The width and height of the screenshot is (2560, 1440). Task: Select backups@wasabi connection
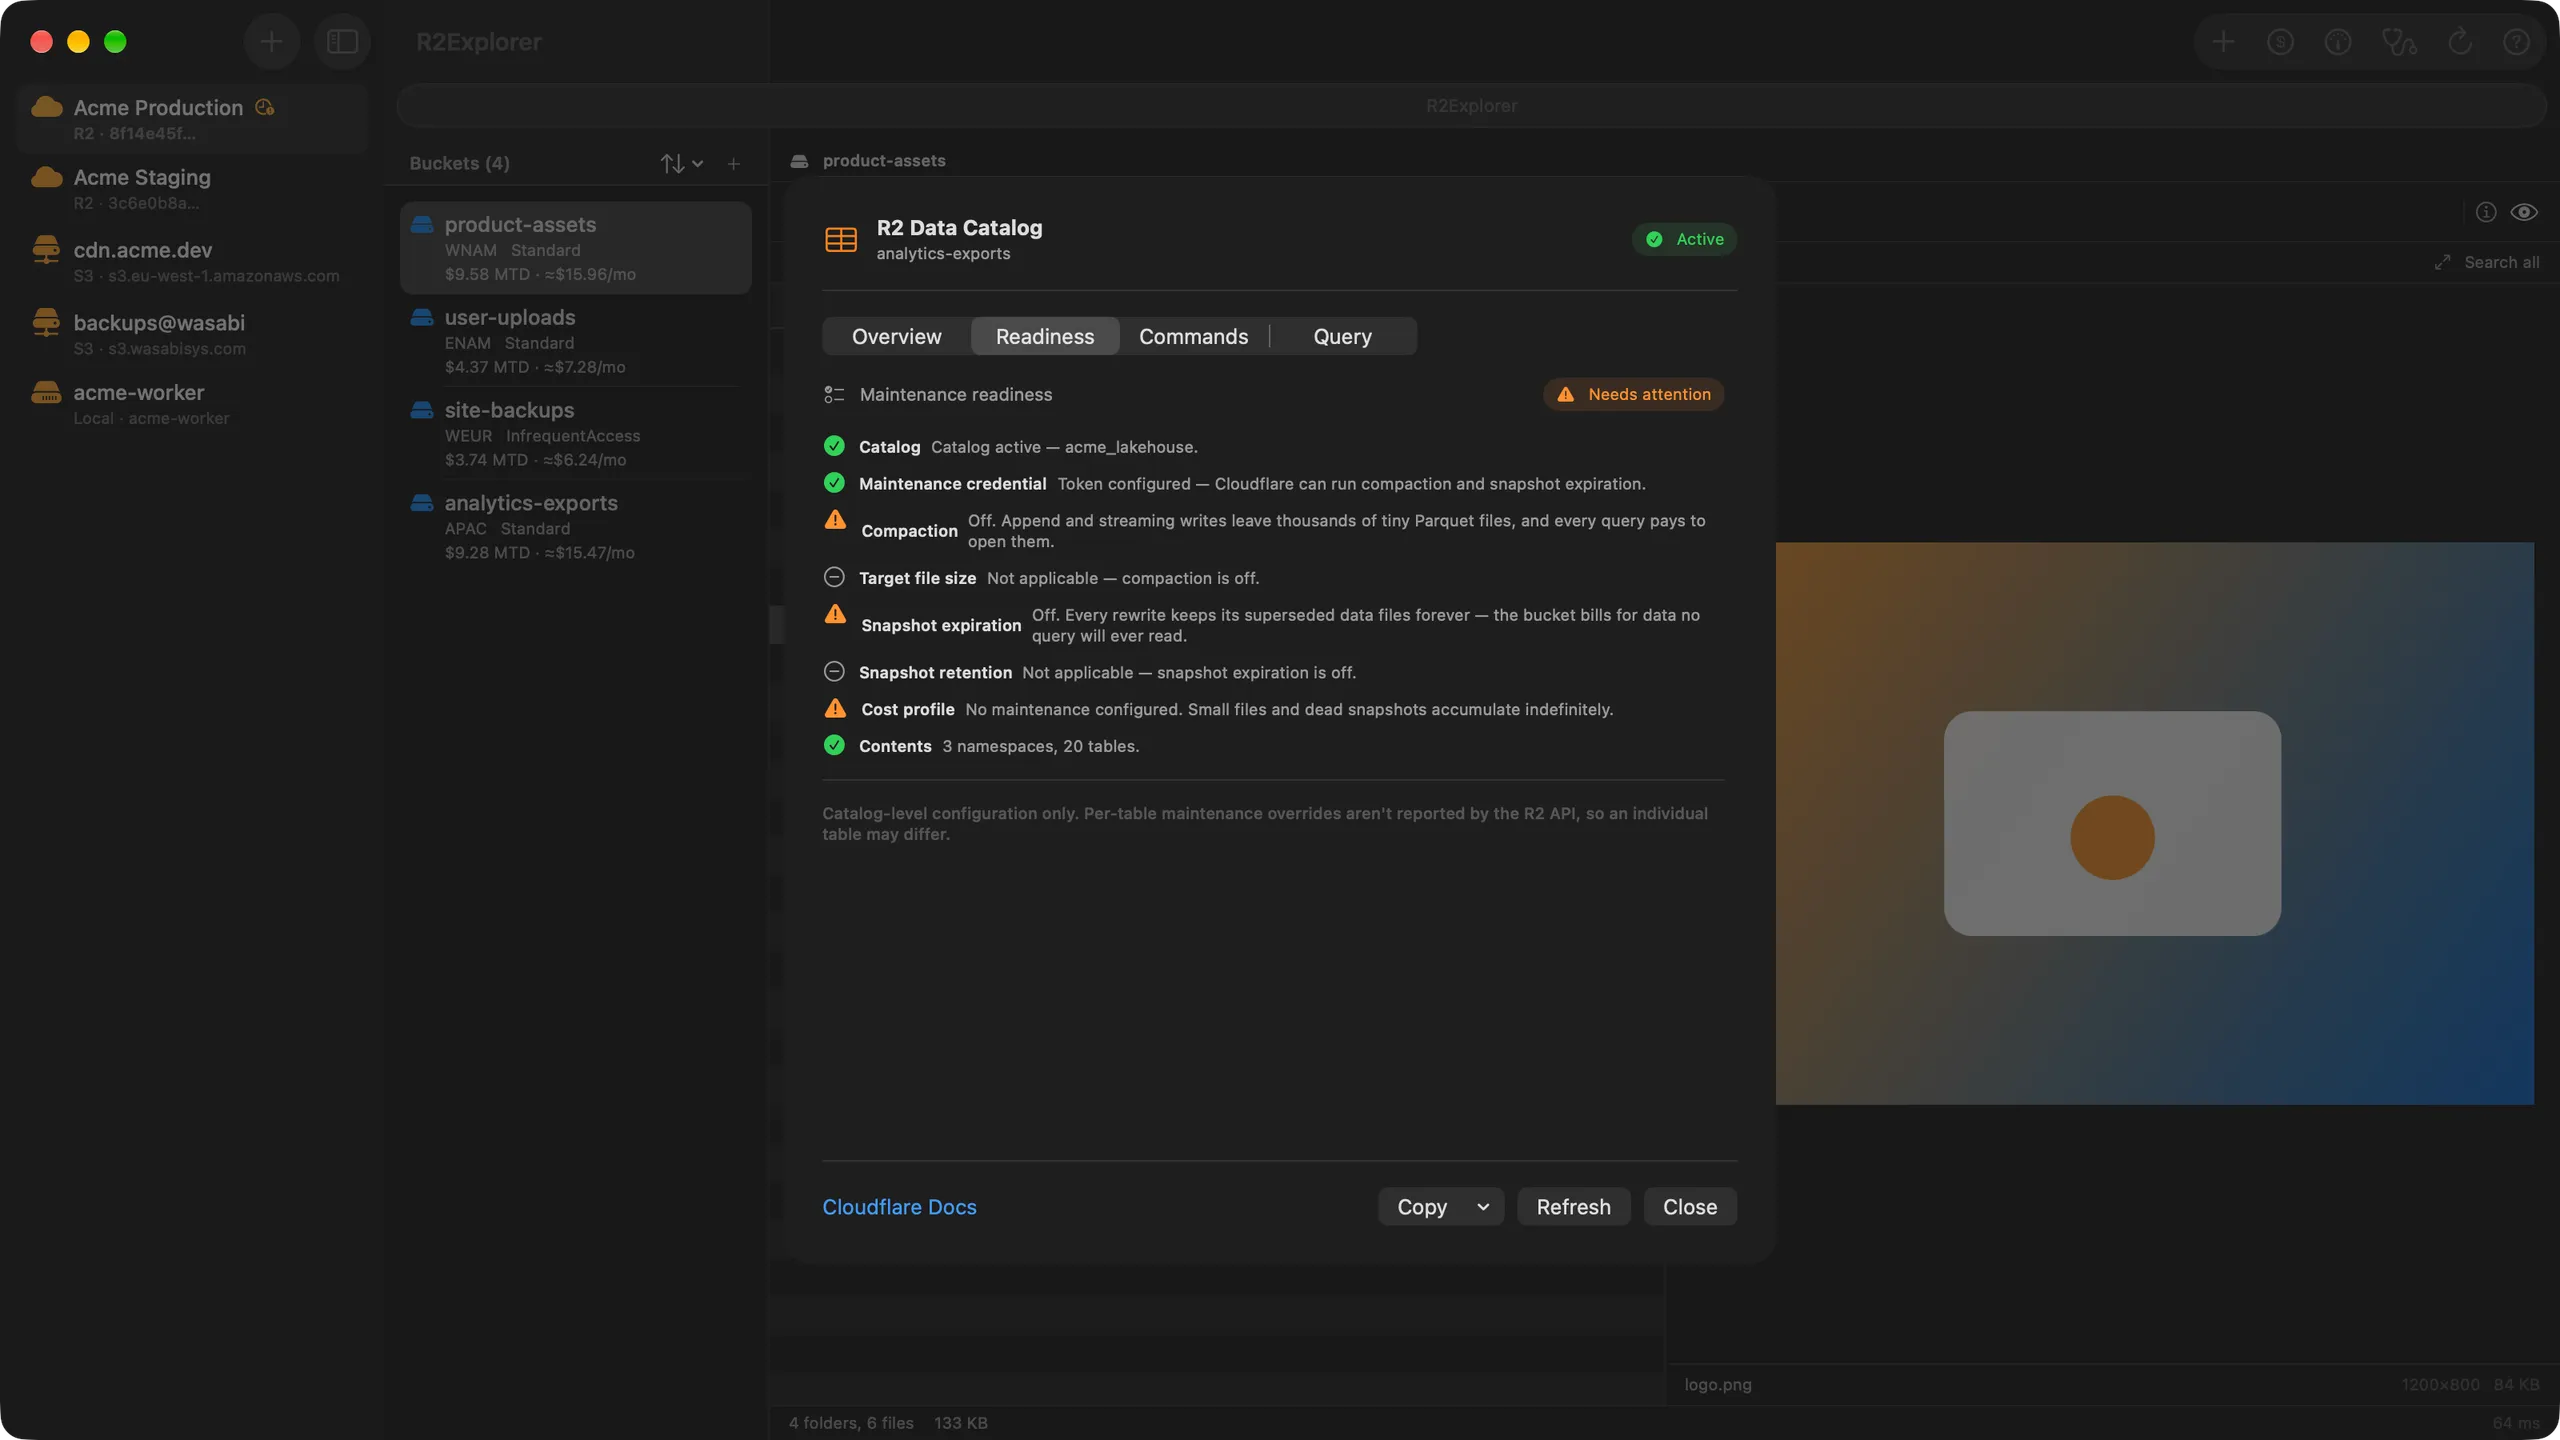192,334
